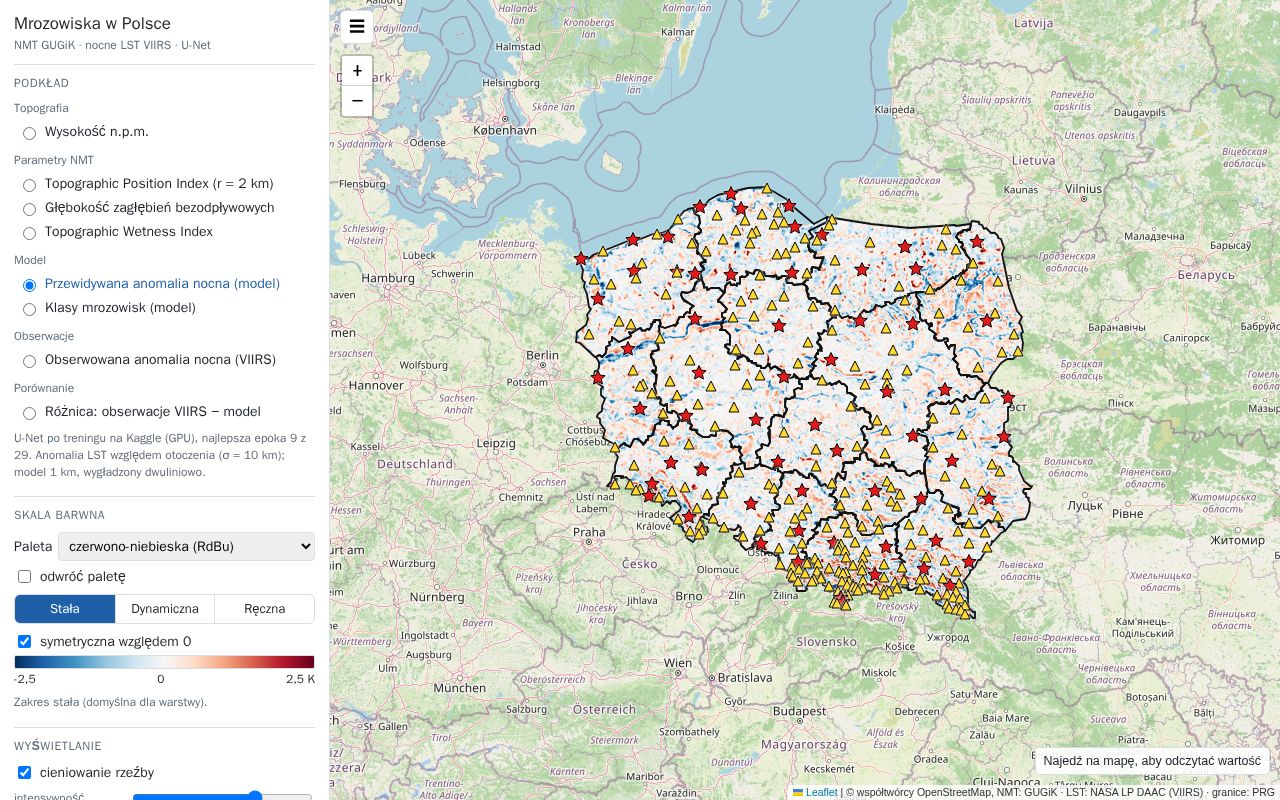Image resolution: width=1280 pixels, height=800 pixels.
Task: Switch to the Dynamiczna scale tab
Action: click(x=165, y=609)
